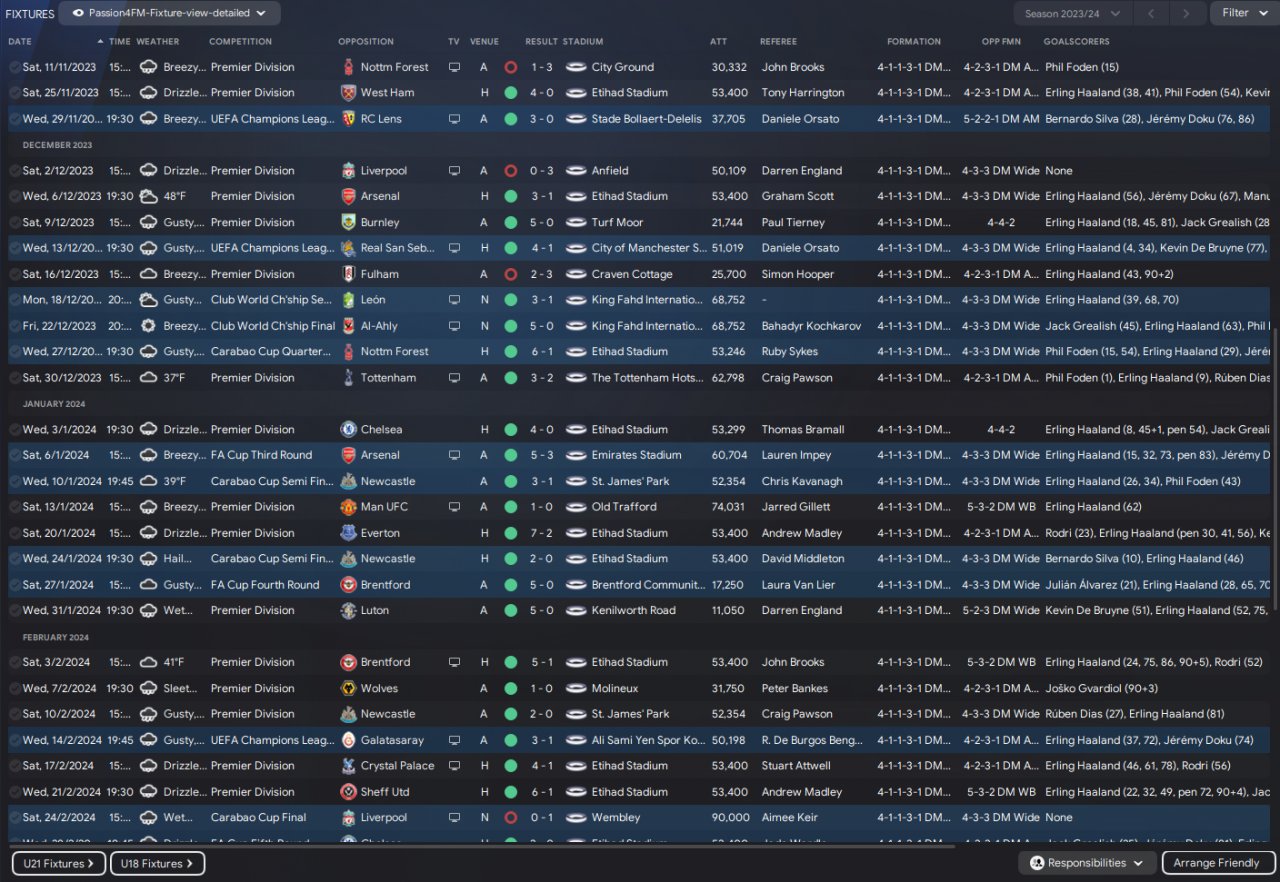Screen dimensions: 1280x882
Task: Tick the row marker for the West Ham fixture
Action: 14,93
